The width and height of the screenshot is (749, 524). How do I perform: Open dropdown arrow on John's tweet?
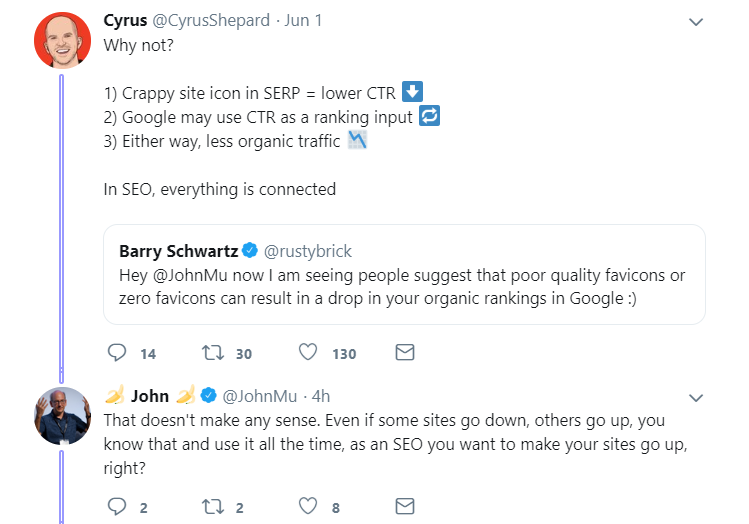click(696, 395)
